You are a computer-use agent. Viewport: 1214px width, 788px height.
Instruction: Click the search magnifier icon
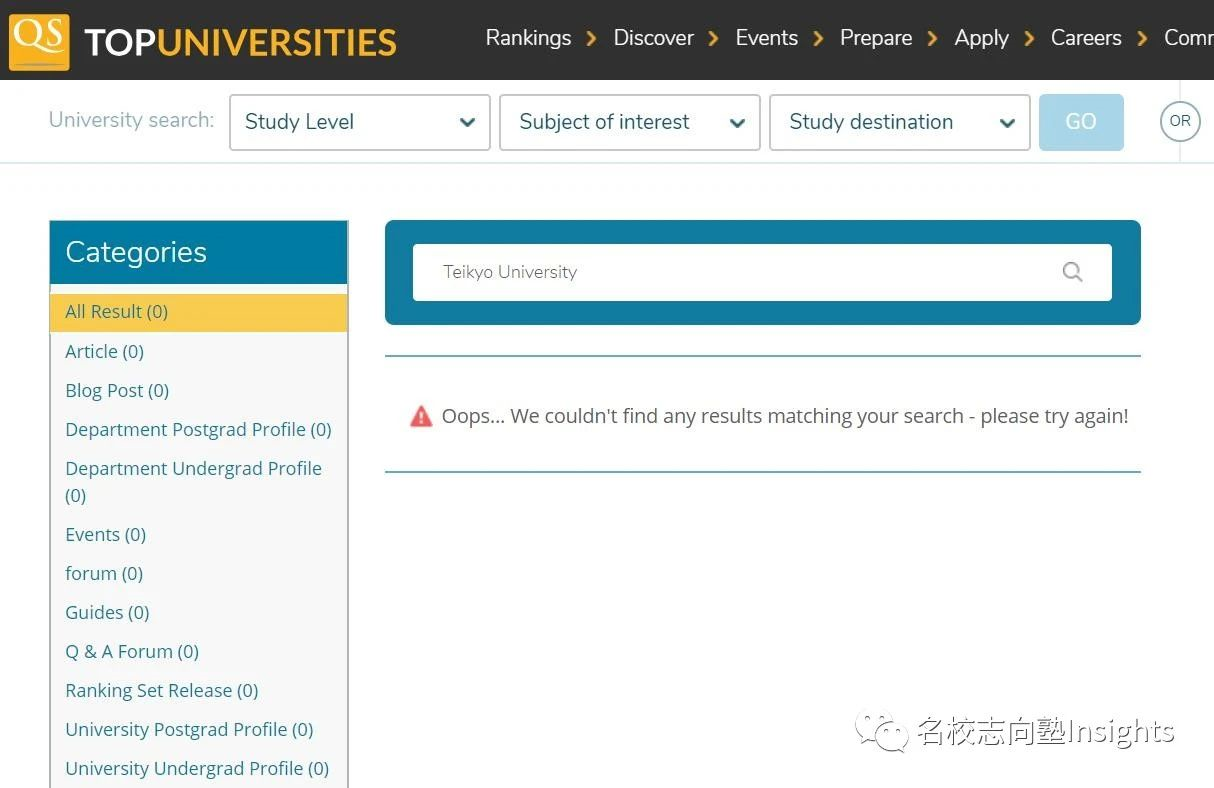pyautogui.click(x=1072, y=272)
